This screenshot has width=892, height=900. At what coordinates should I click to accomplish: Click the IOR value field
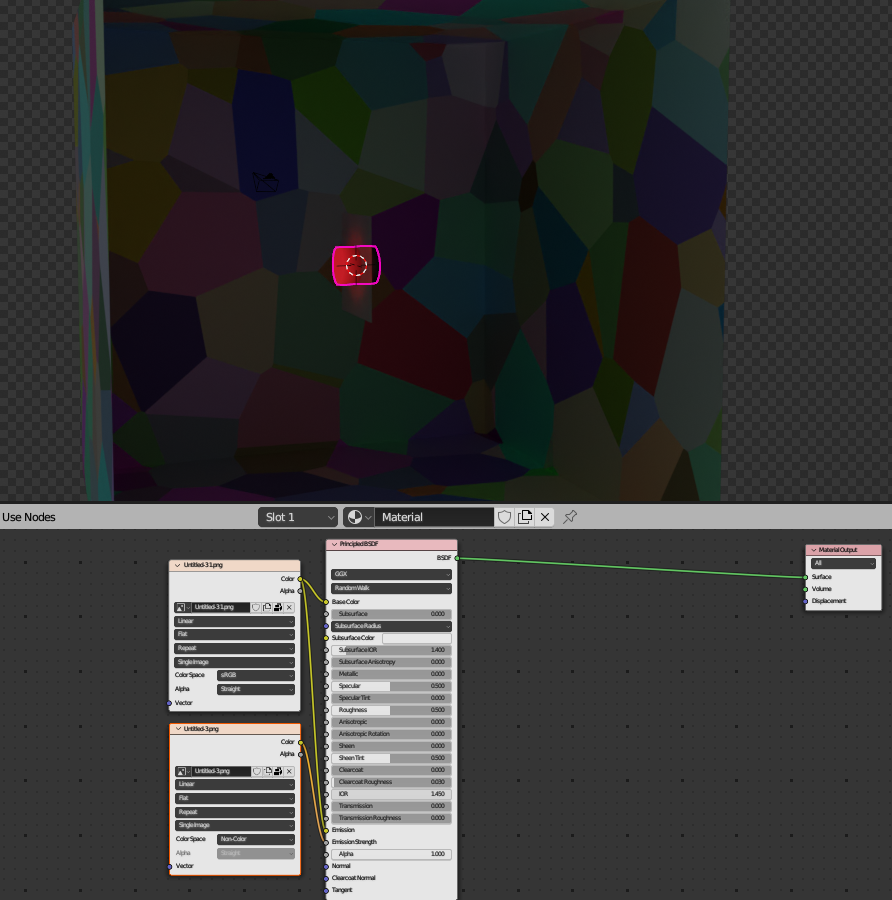(x=391, y=794)
